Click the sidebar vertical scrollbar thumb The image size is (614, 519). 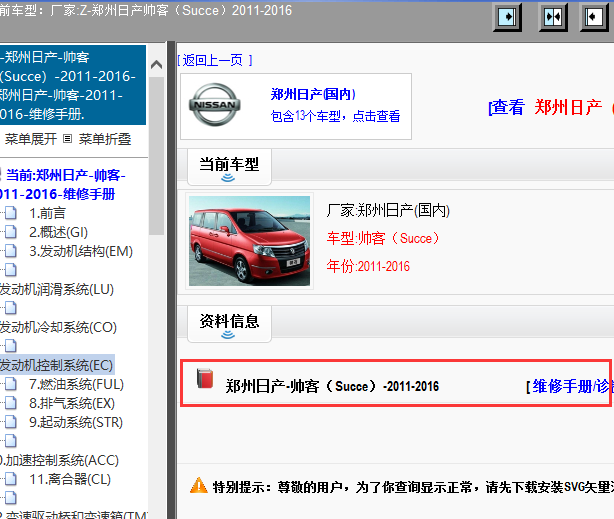tap(157, 156)
